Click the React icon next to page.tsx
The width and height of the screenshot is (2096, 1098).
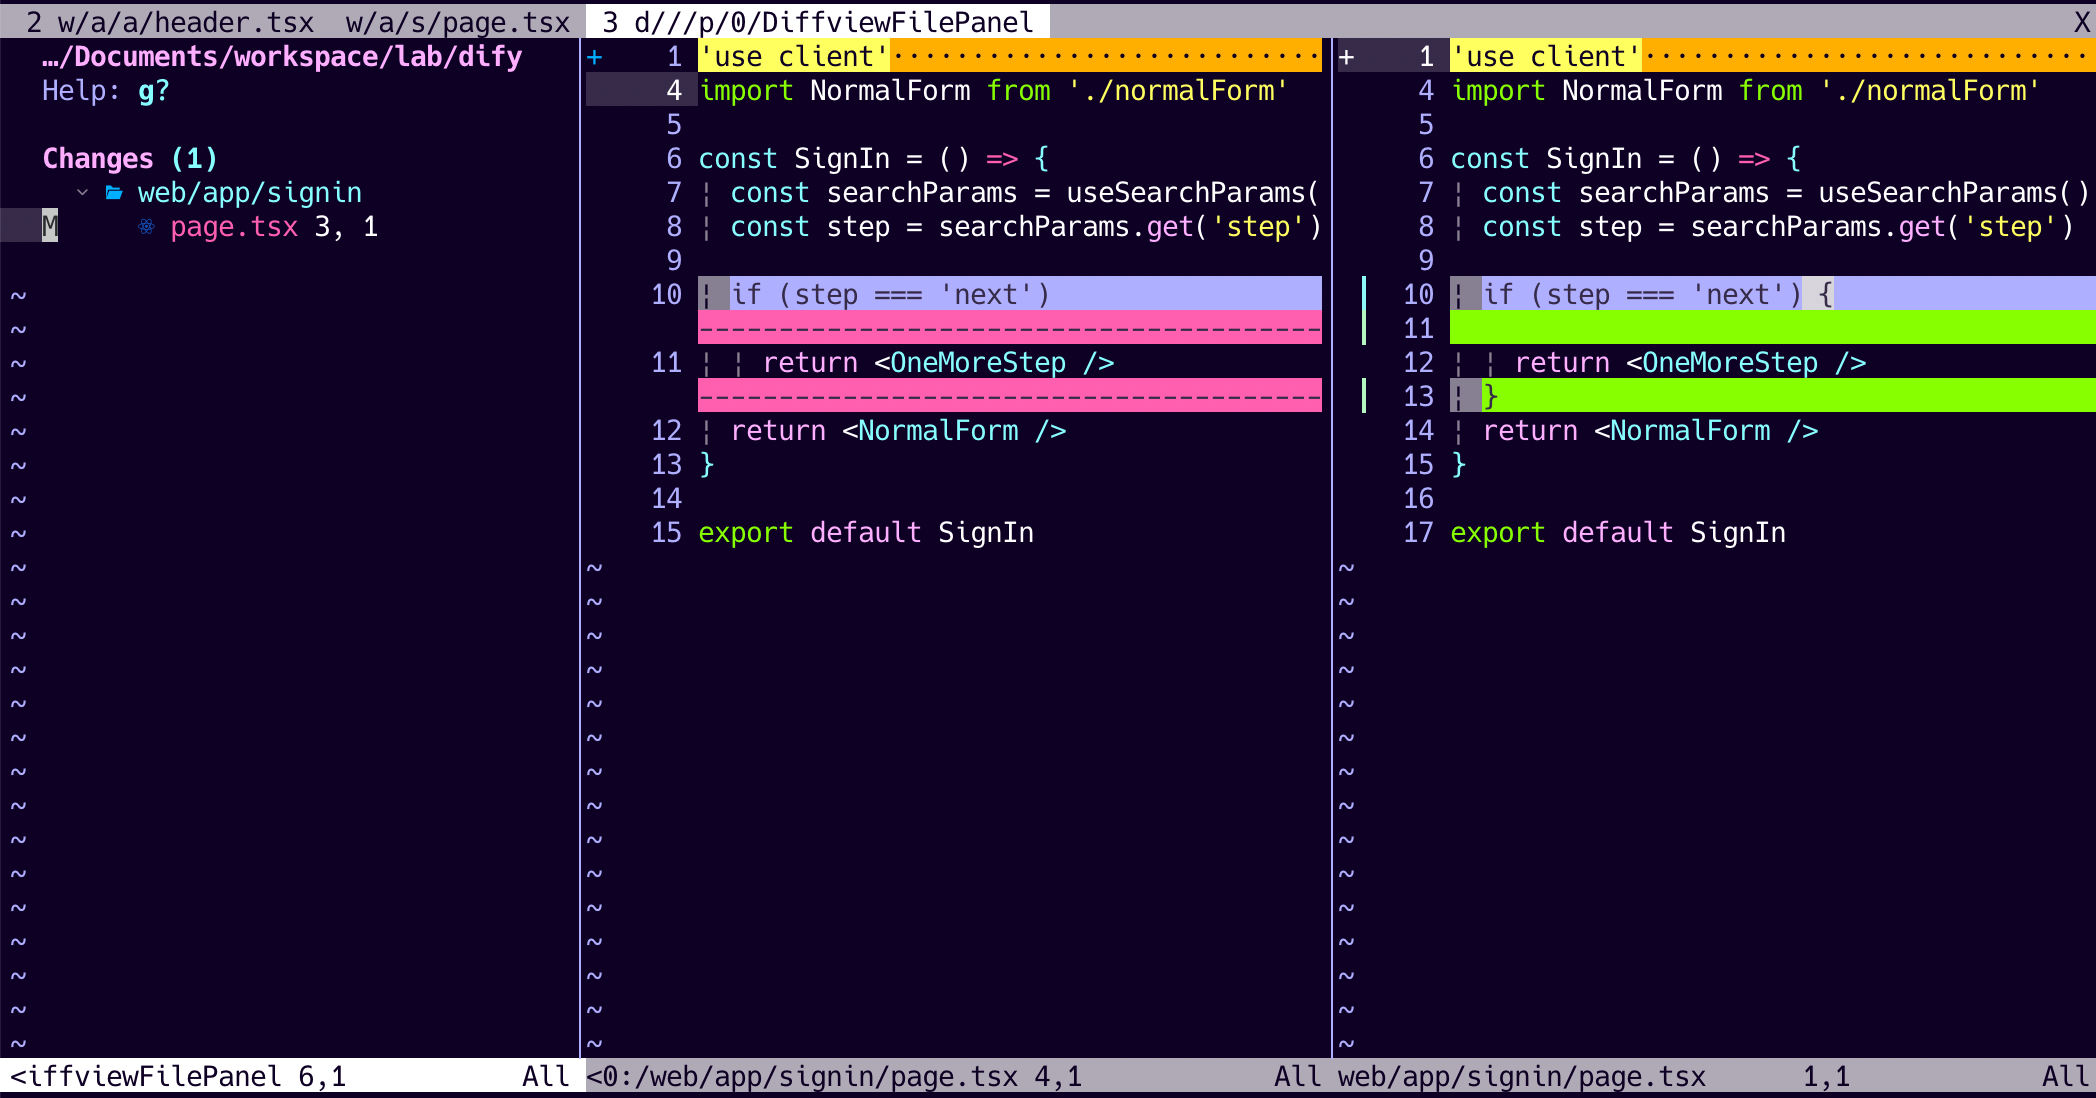click(146, 227)
